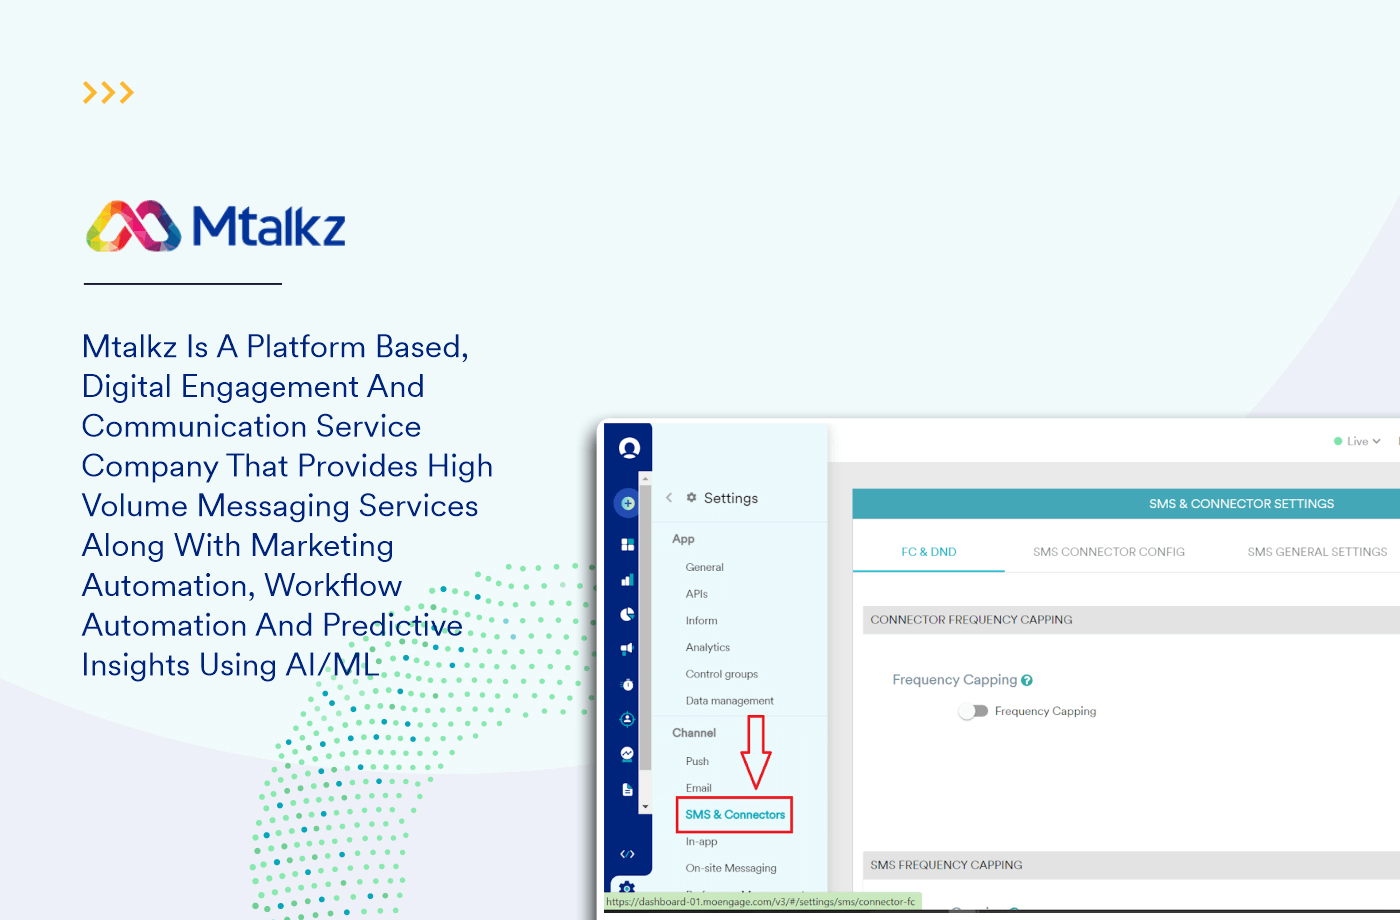Open the target user icon in sidebar
Viewport: 1400px width, 920px height.
pyautogui.click(x=628, y=719)
